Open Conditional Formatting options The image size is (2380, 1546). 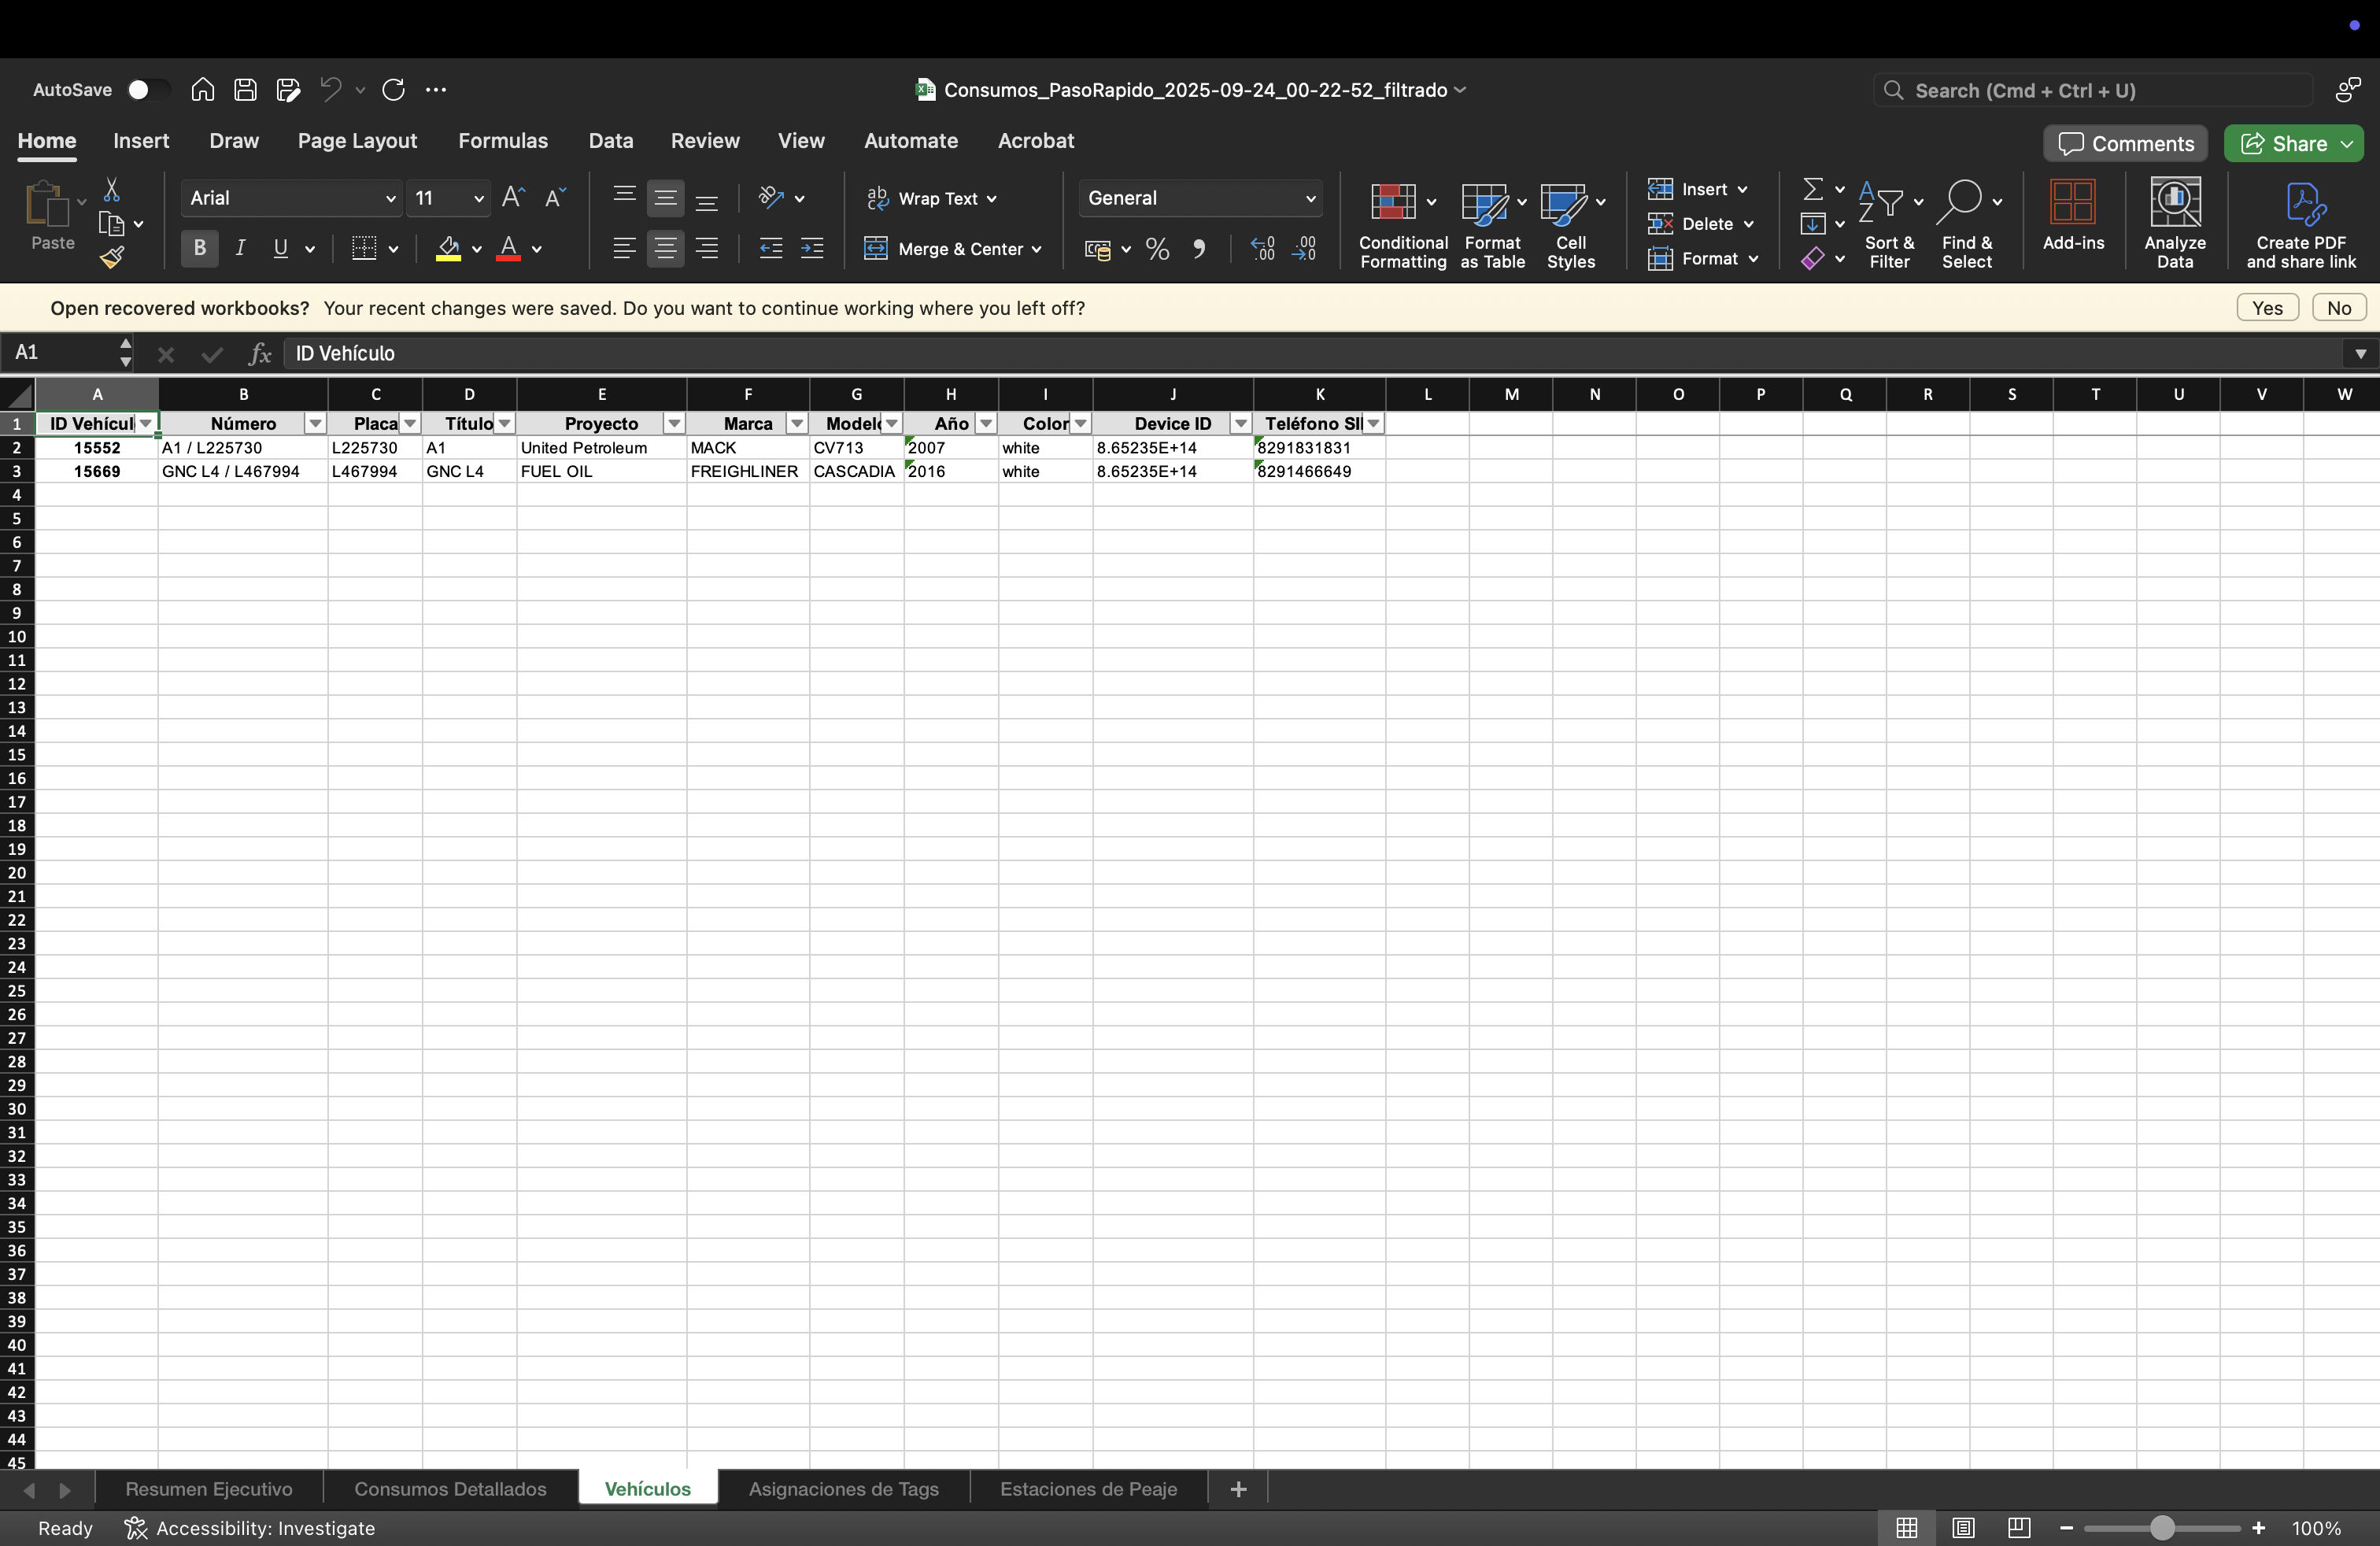coord(1402,225)
